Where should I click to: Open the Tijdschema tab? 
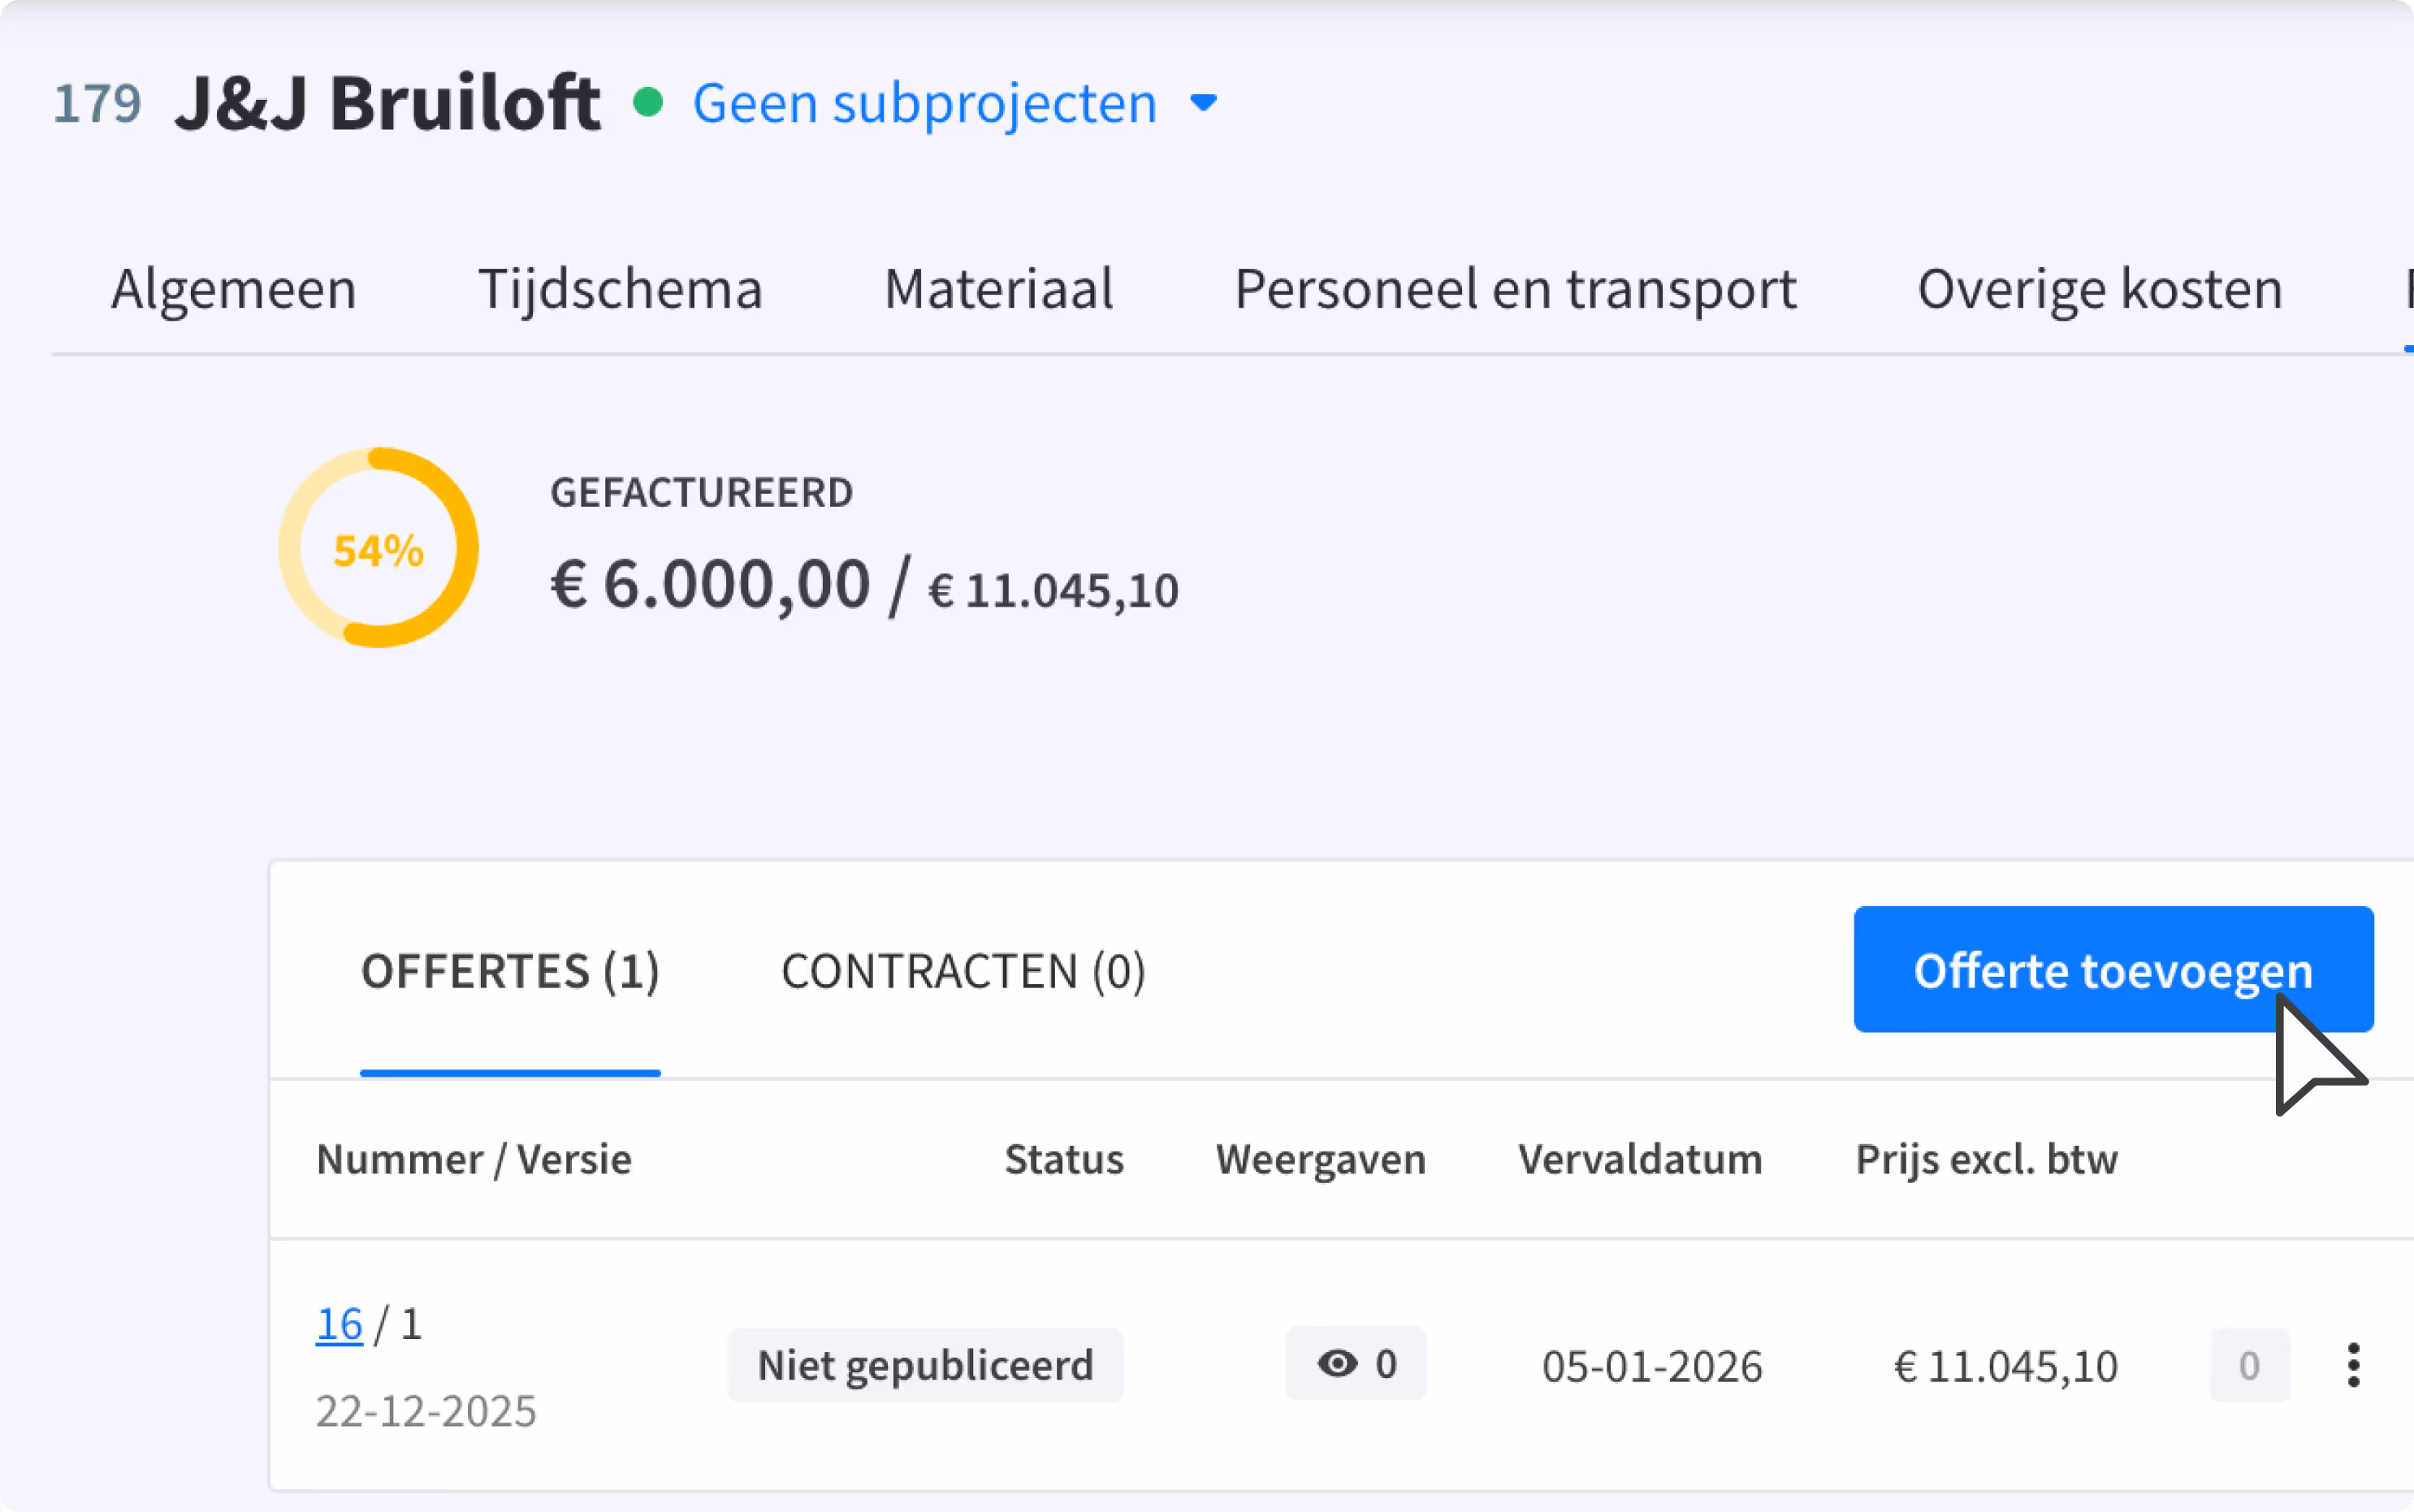point(620,289)
